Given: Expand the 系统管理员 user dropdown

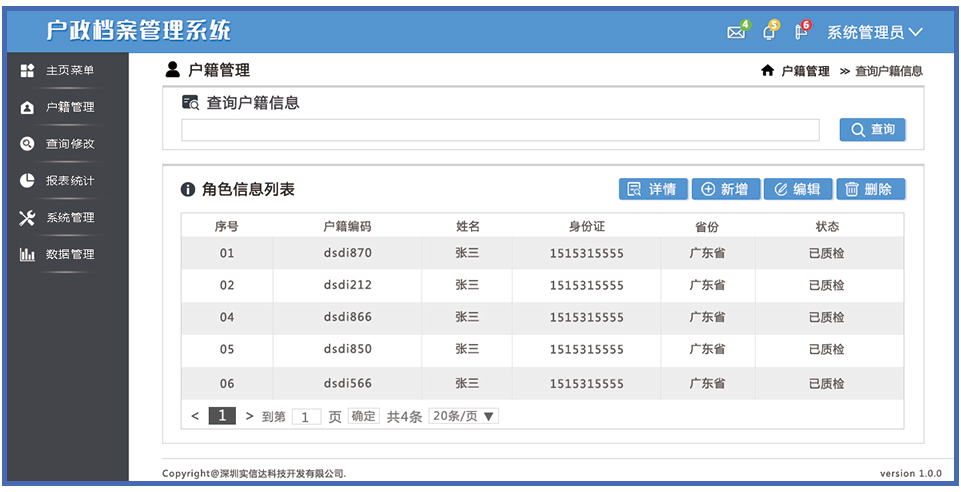Looking at the screenshot, I should [x=875, y=32].
